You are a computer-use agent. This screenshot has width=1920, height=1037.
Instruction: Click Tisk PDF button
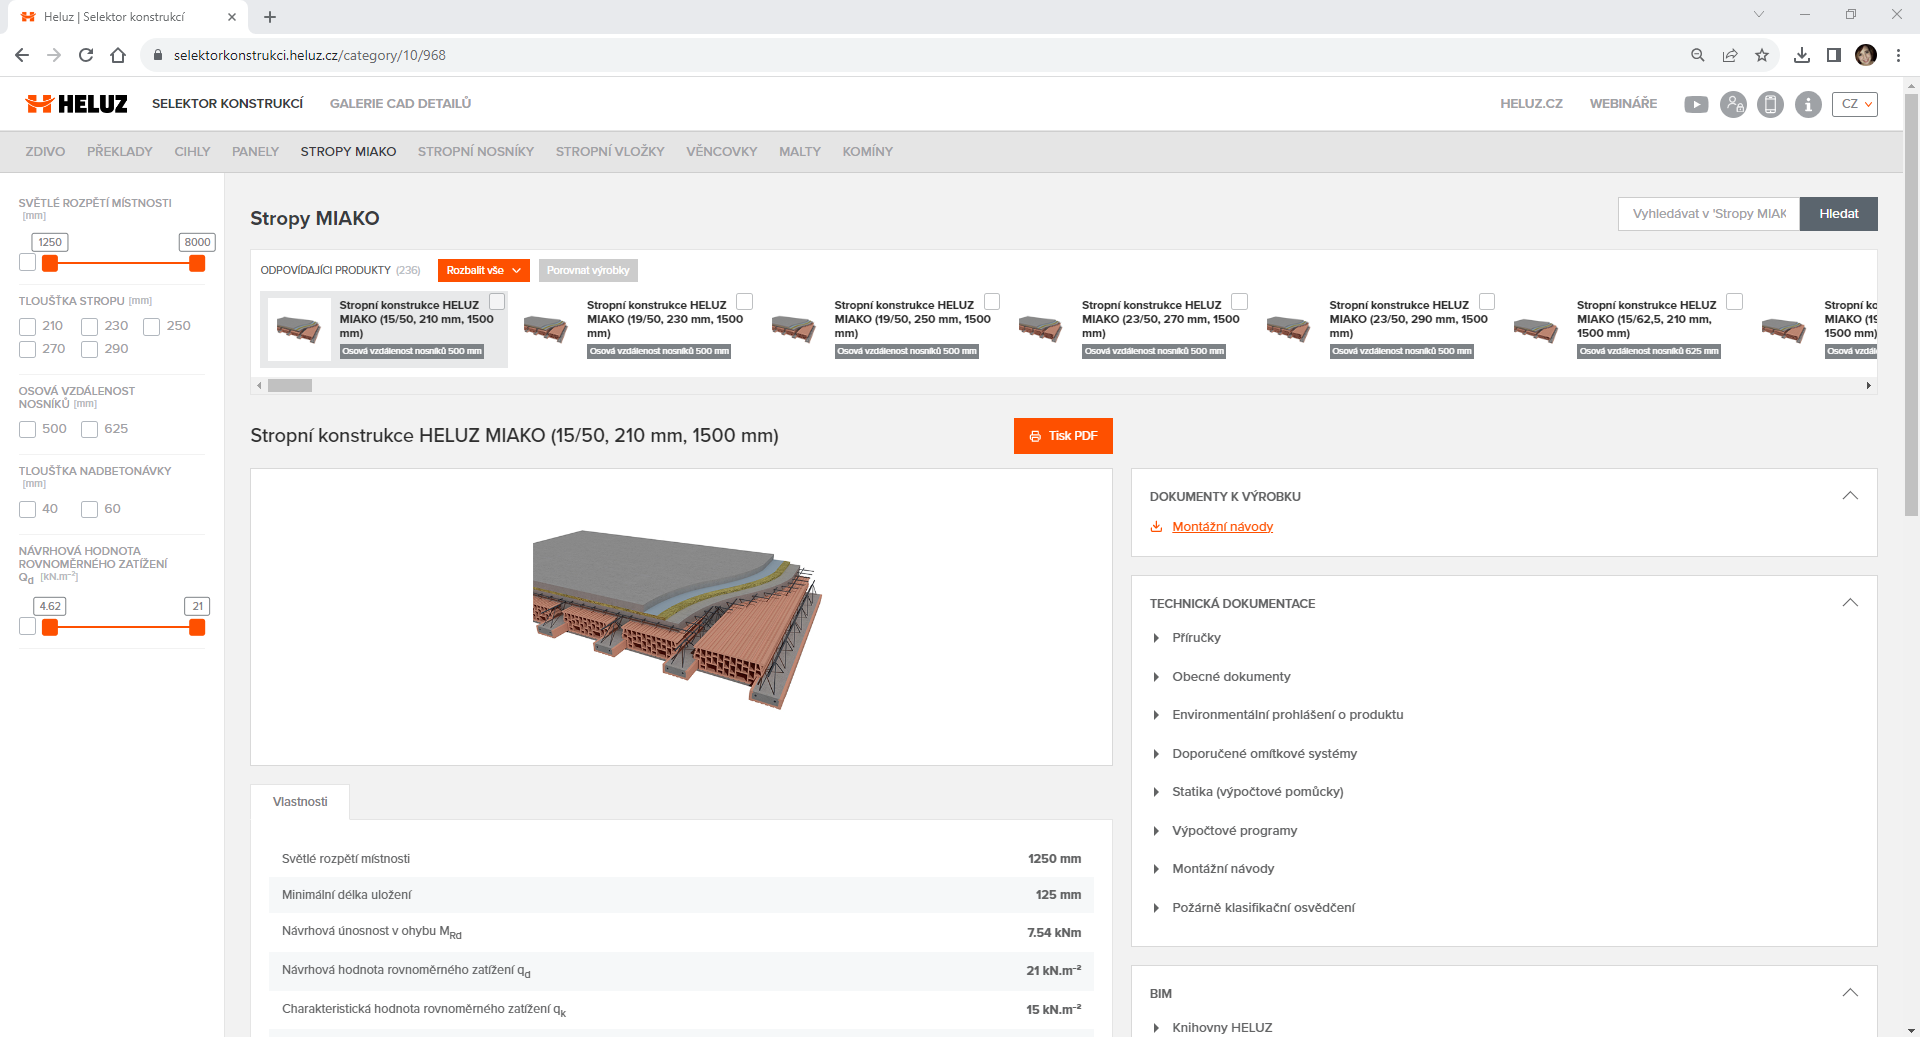(1063, 436)
